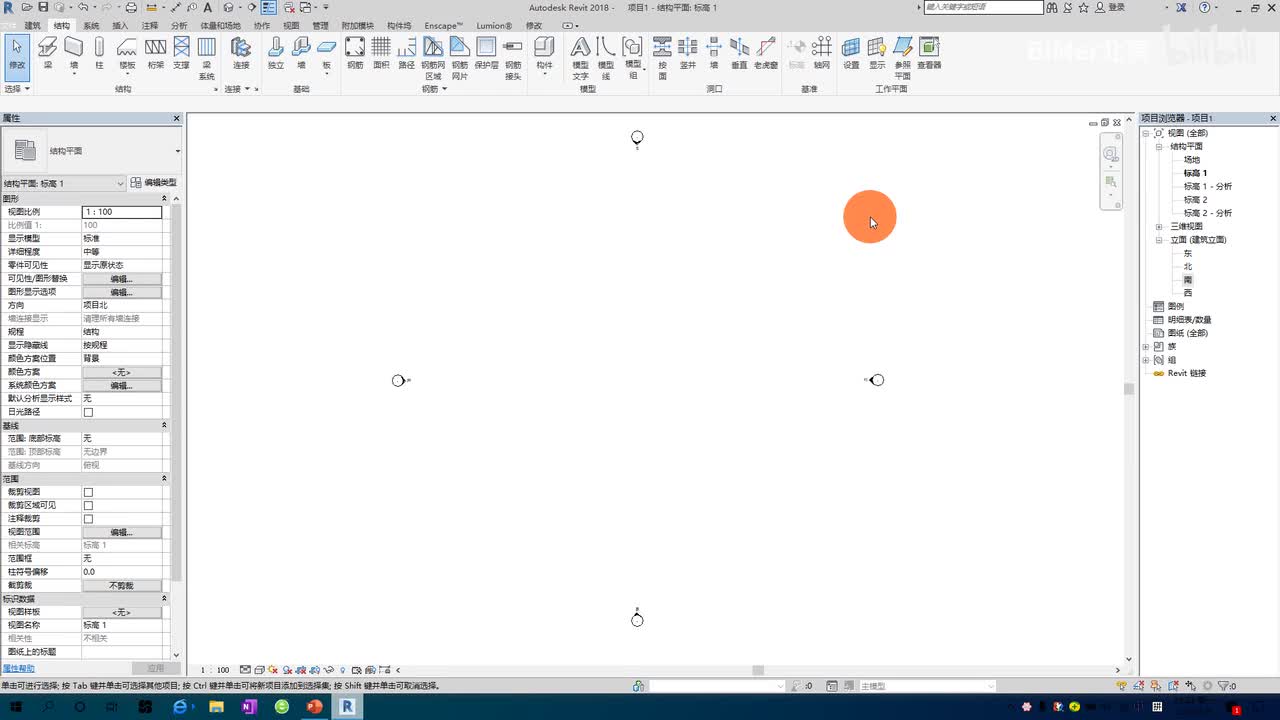Select the 支撑 (Brace) tool
1280x720 pixels.
pyautogui.click(x=181, y=53)
